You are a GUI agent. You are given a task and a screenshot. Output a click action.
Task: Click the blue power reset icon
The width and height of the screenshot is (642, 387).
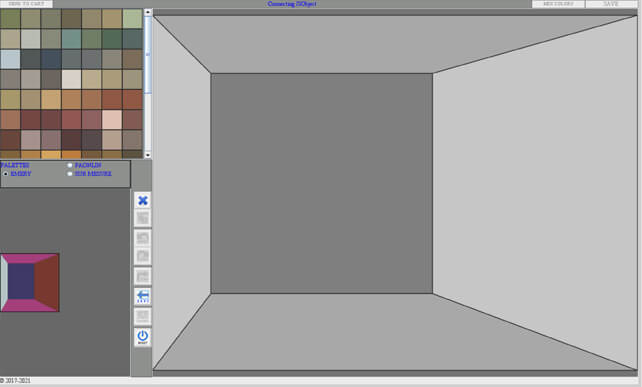[142, 337]
